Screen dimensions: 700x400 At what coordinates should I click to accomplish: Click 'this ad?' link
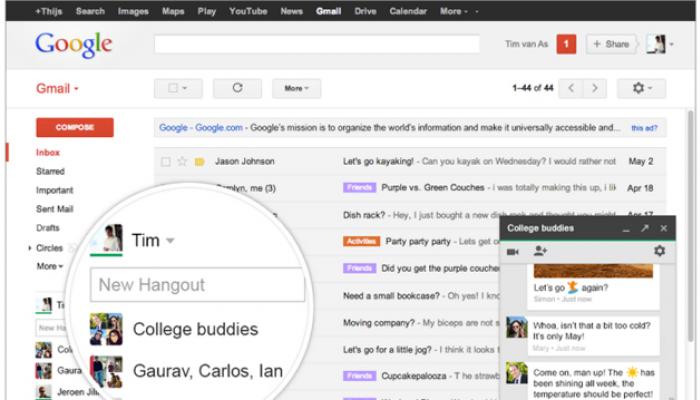tap(644, 128)
